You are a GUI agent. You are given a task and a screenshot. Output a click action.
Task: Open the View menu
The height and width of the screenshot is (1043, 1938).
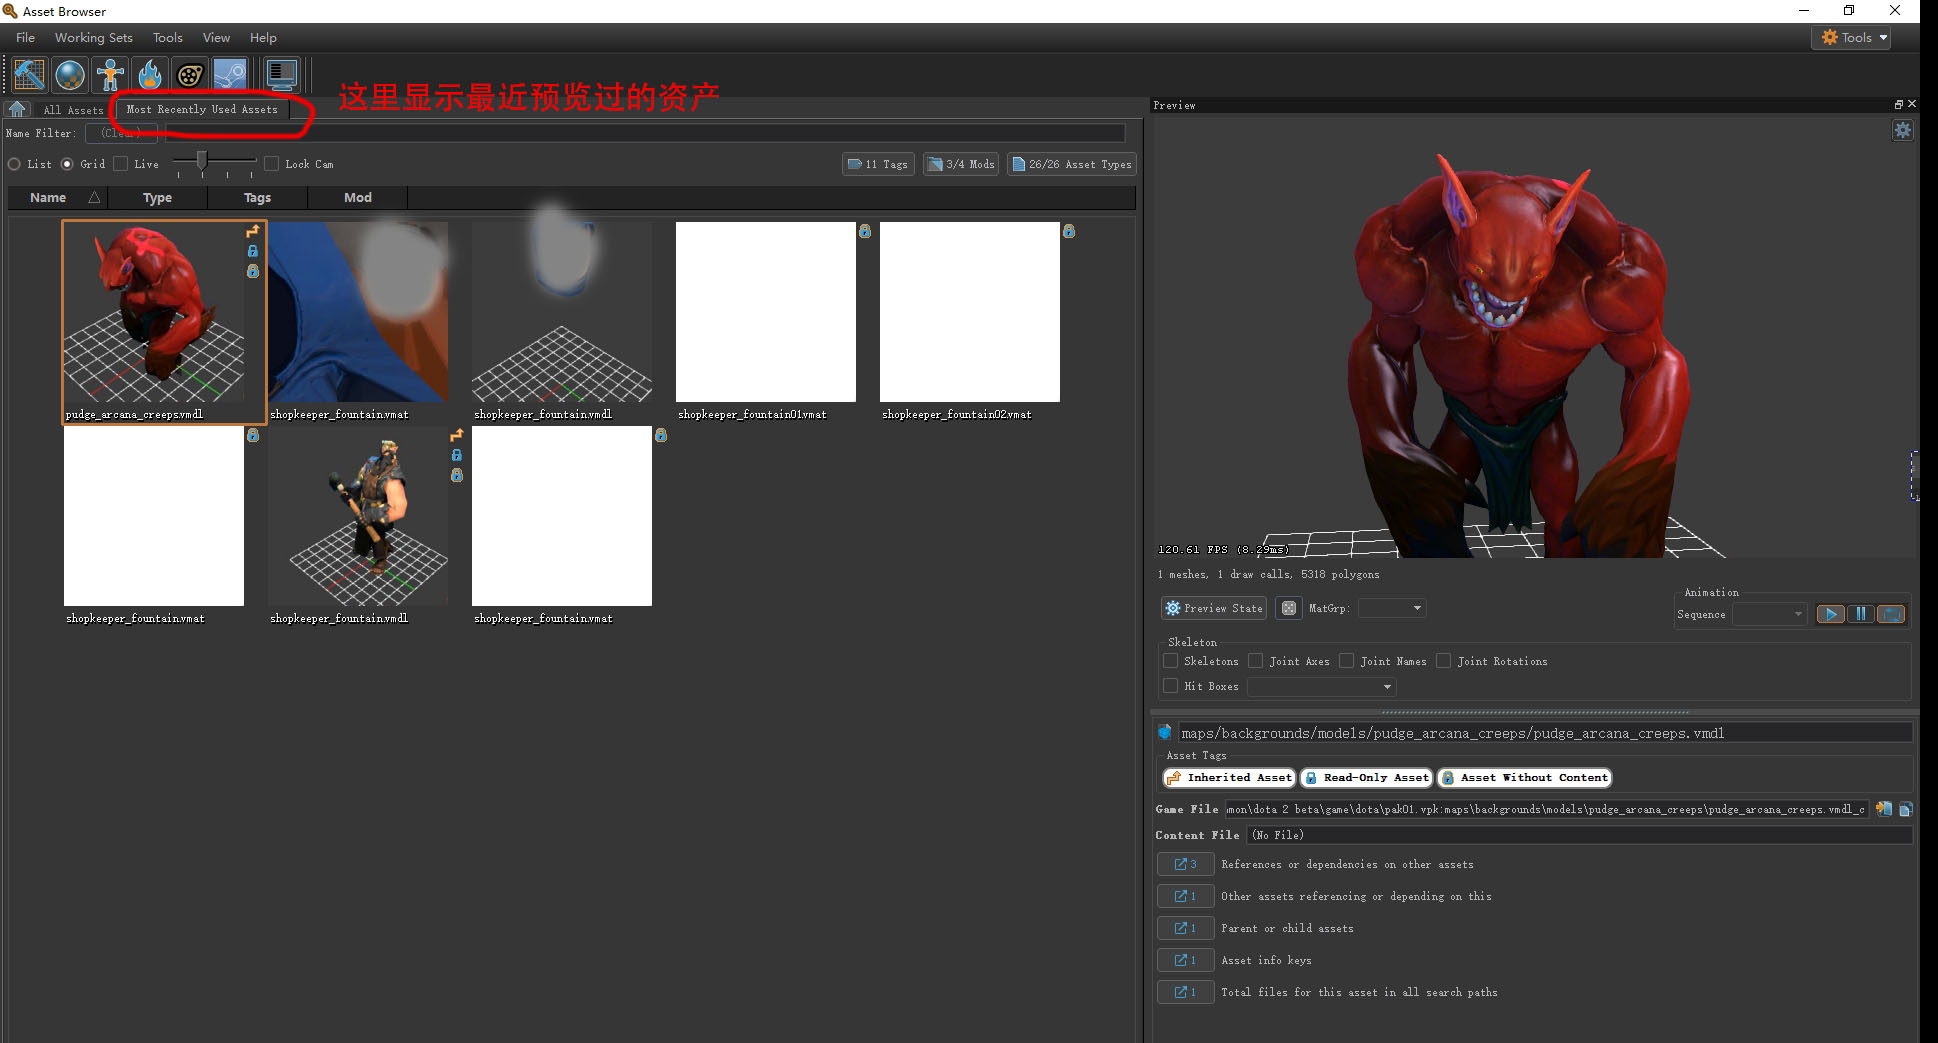(x=216, y=38)
